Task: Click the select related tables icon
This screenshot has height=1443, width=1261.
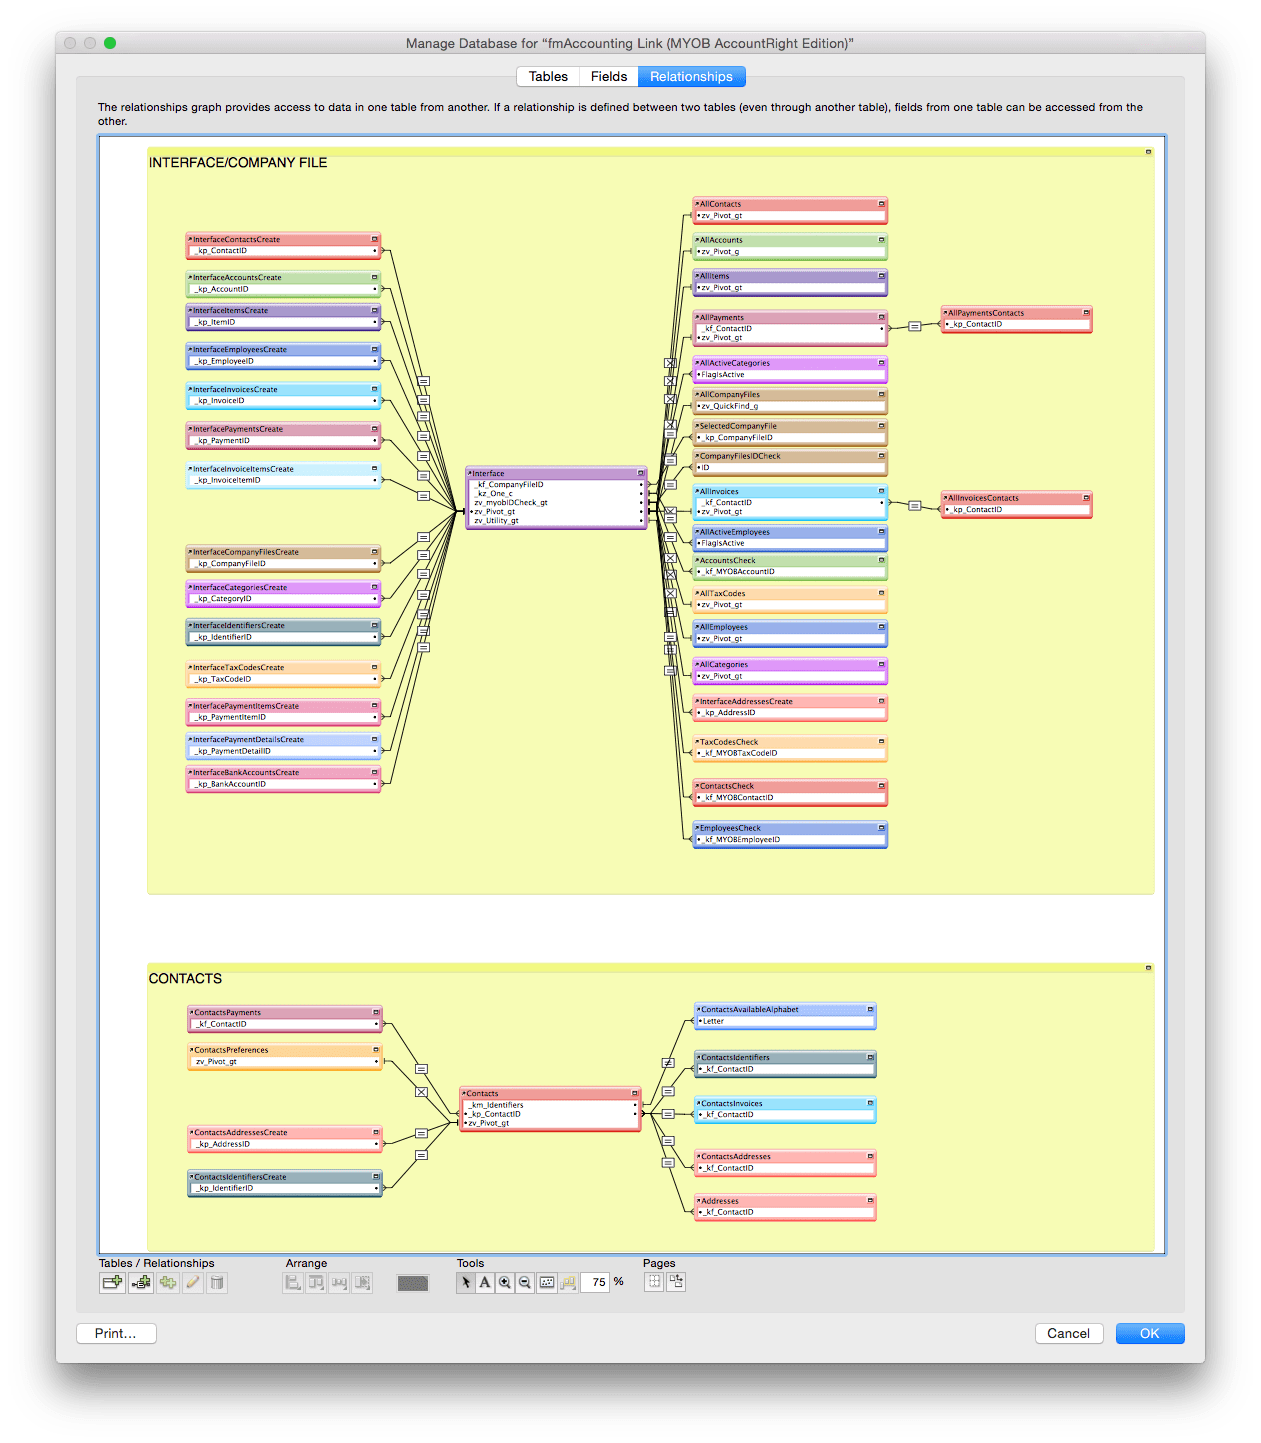Action: (x=568, y=1282)
